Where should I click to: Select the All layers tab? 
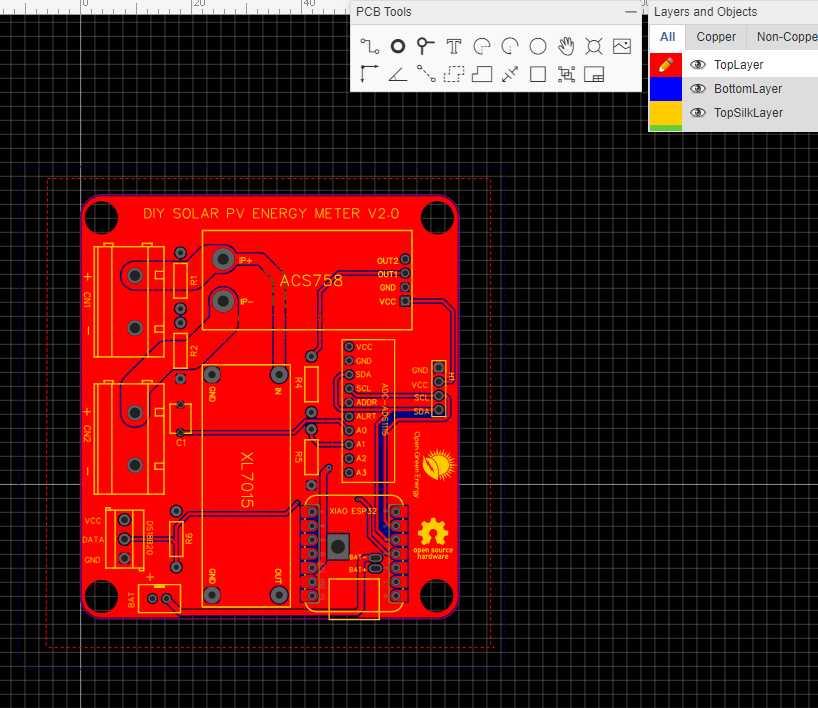click(667, 37)
